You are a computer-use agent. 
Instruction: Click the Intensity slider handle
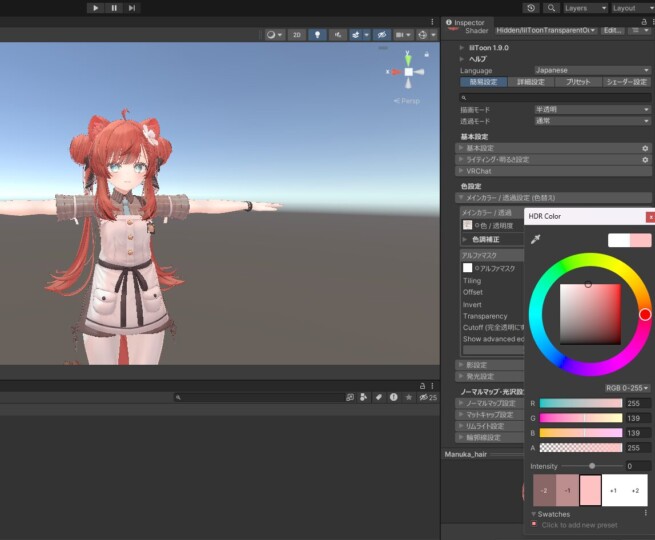[592, 466]
